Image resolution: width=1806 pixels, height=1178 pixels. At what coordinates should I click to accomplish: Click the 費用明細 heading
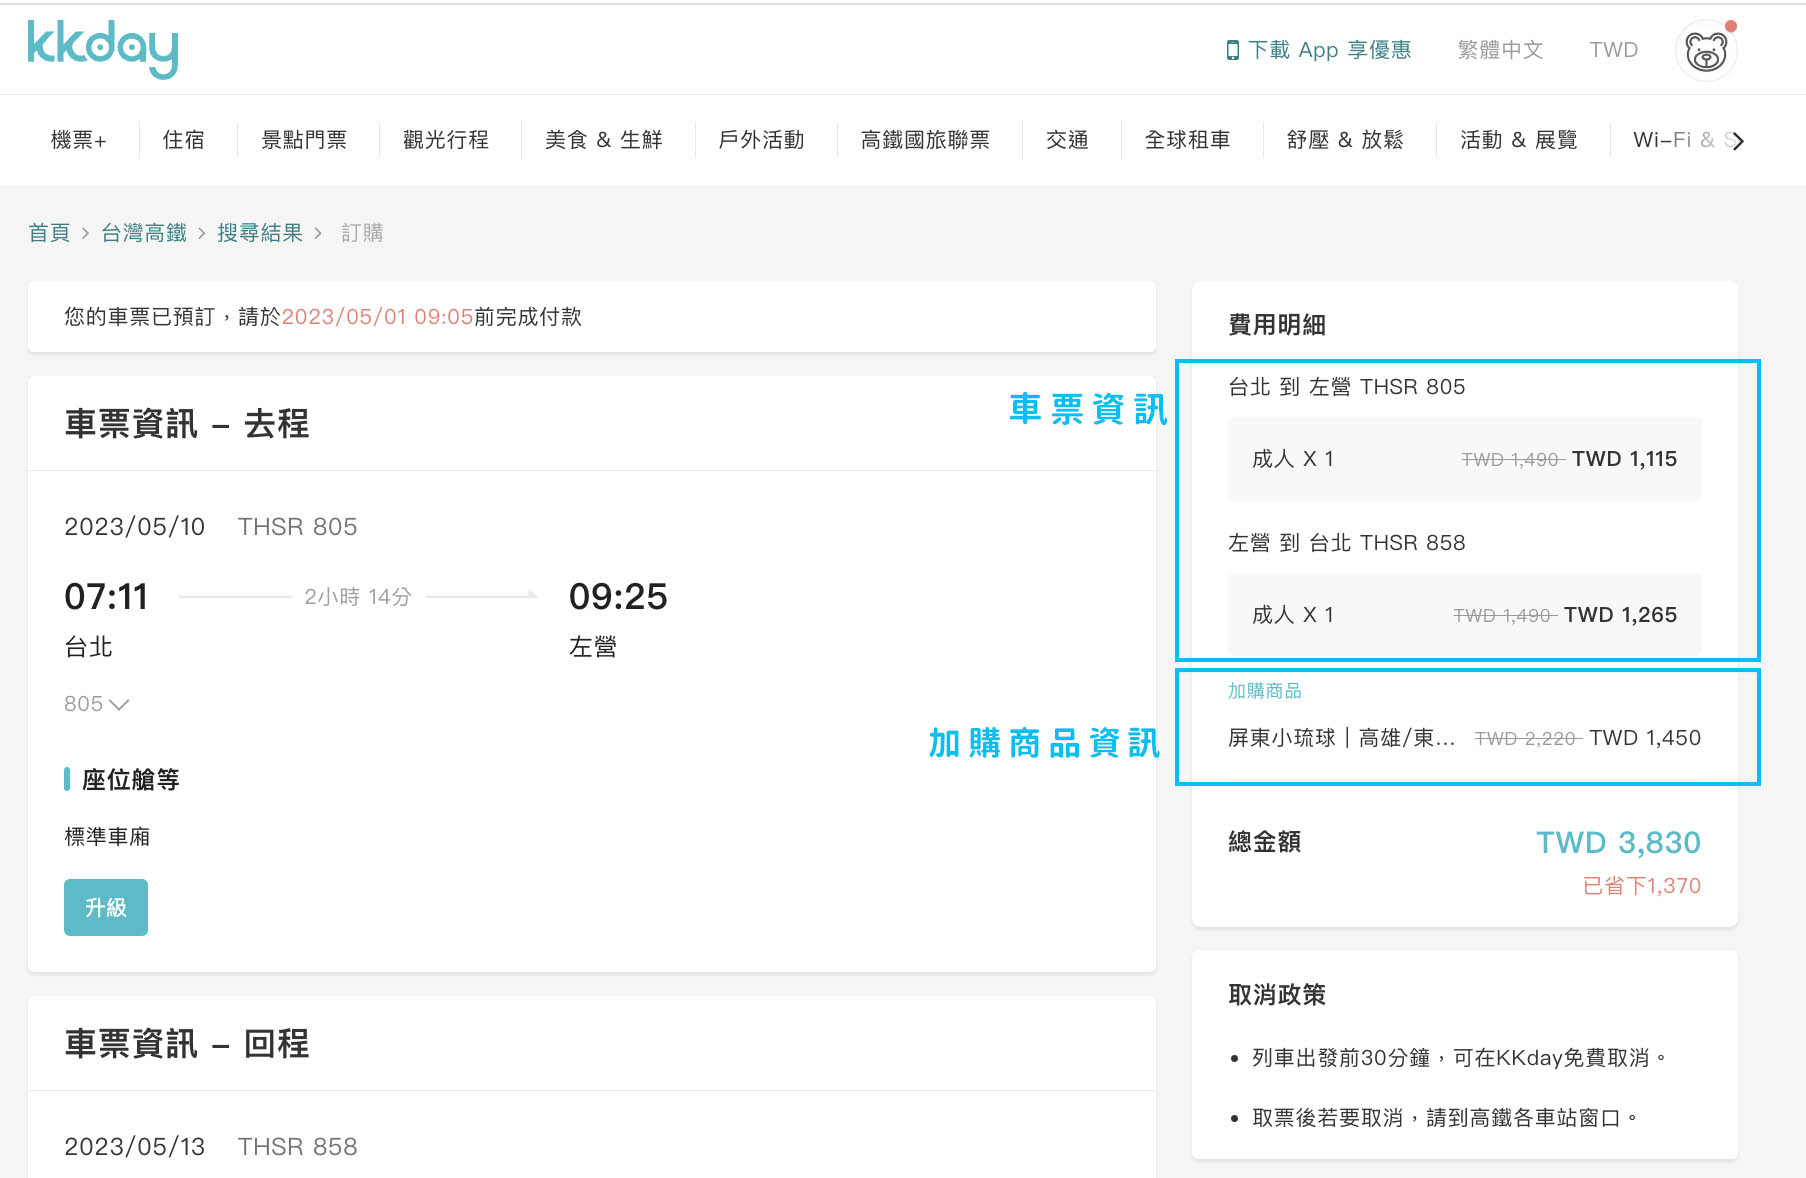coord(1277,325)
